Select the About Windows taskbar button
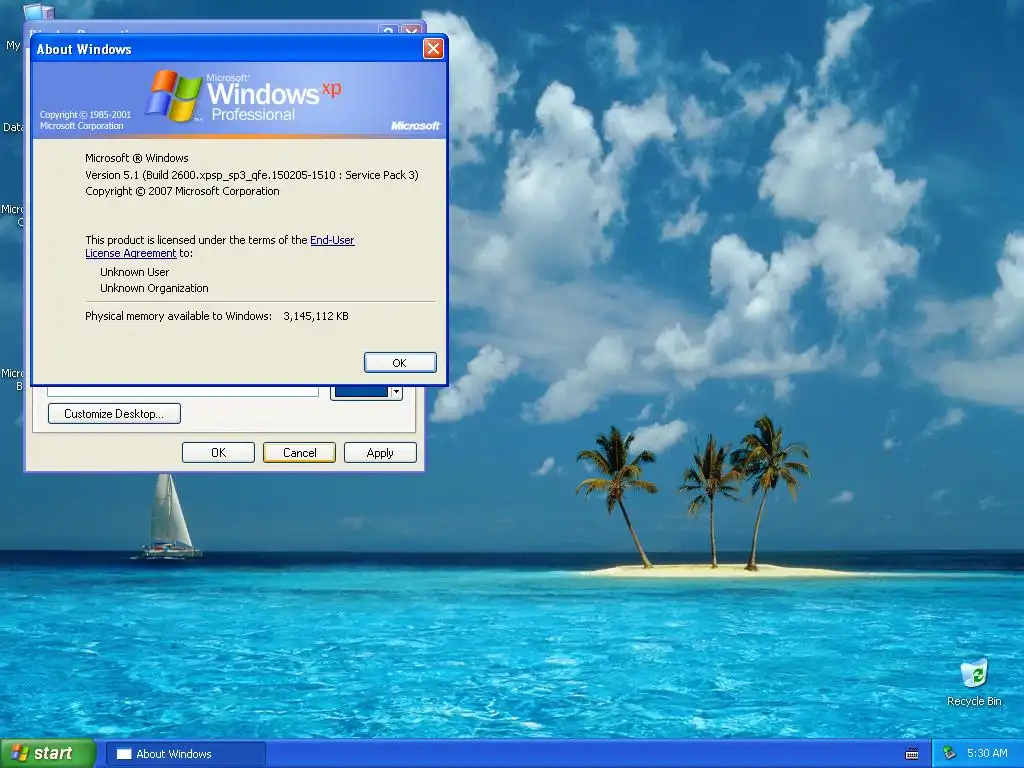The image size is (1024, 768). 185,754
